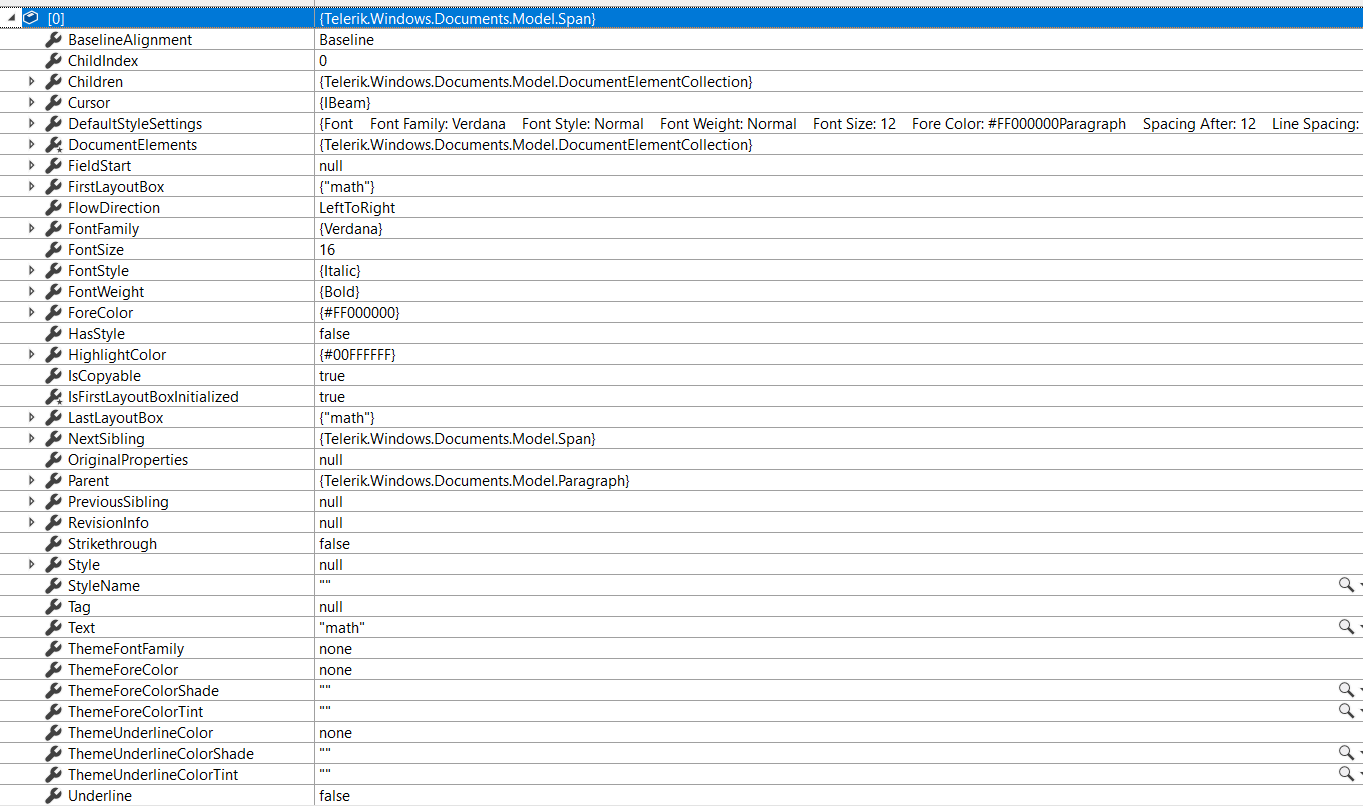Expand the DocumentElements node

coord(31,145)
